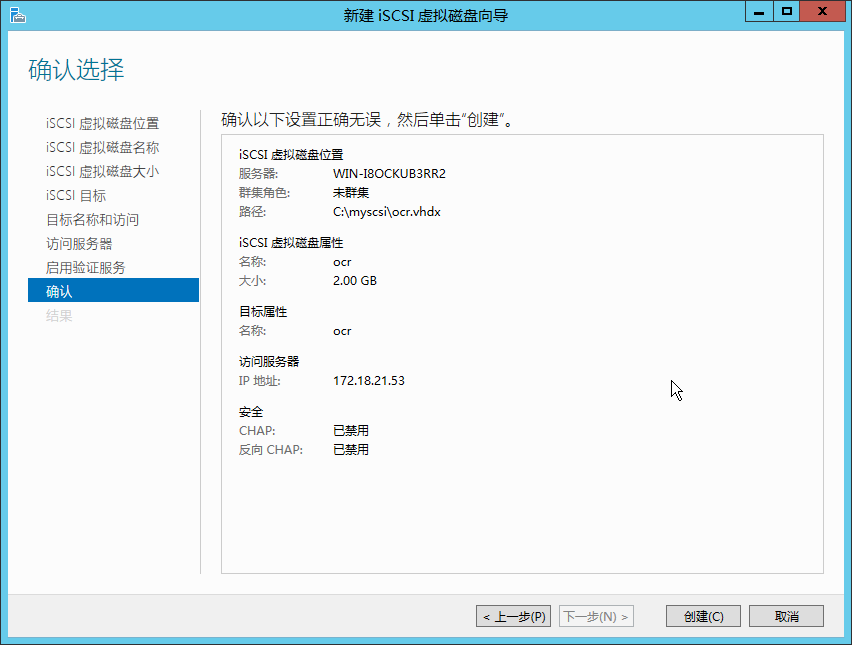Click the 反向 CHAP: label

(x=271, y=449)
